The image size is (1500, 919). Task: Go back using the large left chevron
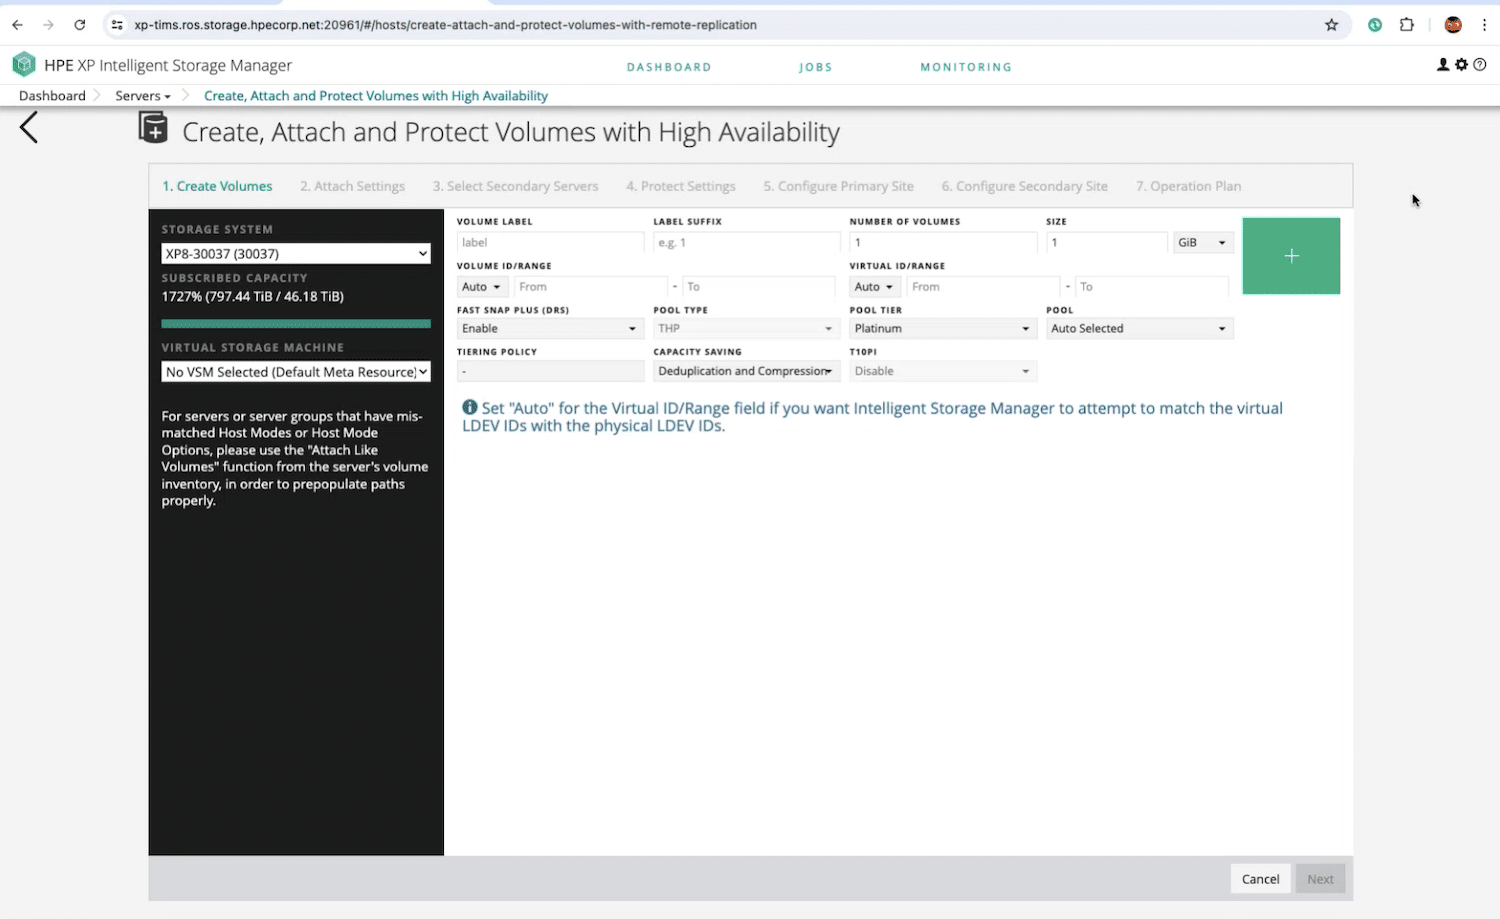click(29, 127)
